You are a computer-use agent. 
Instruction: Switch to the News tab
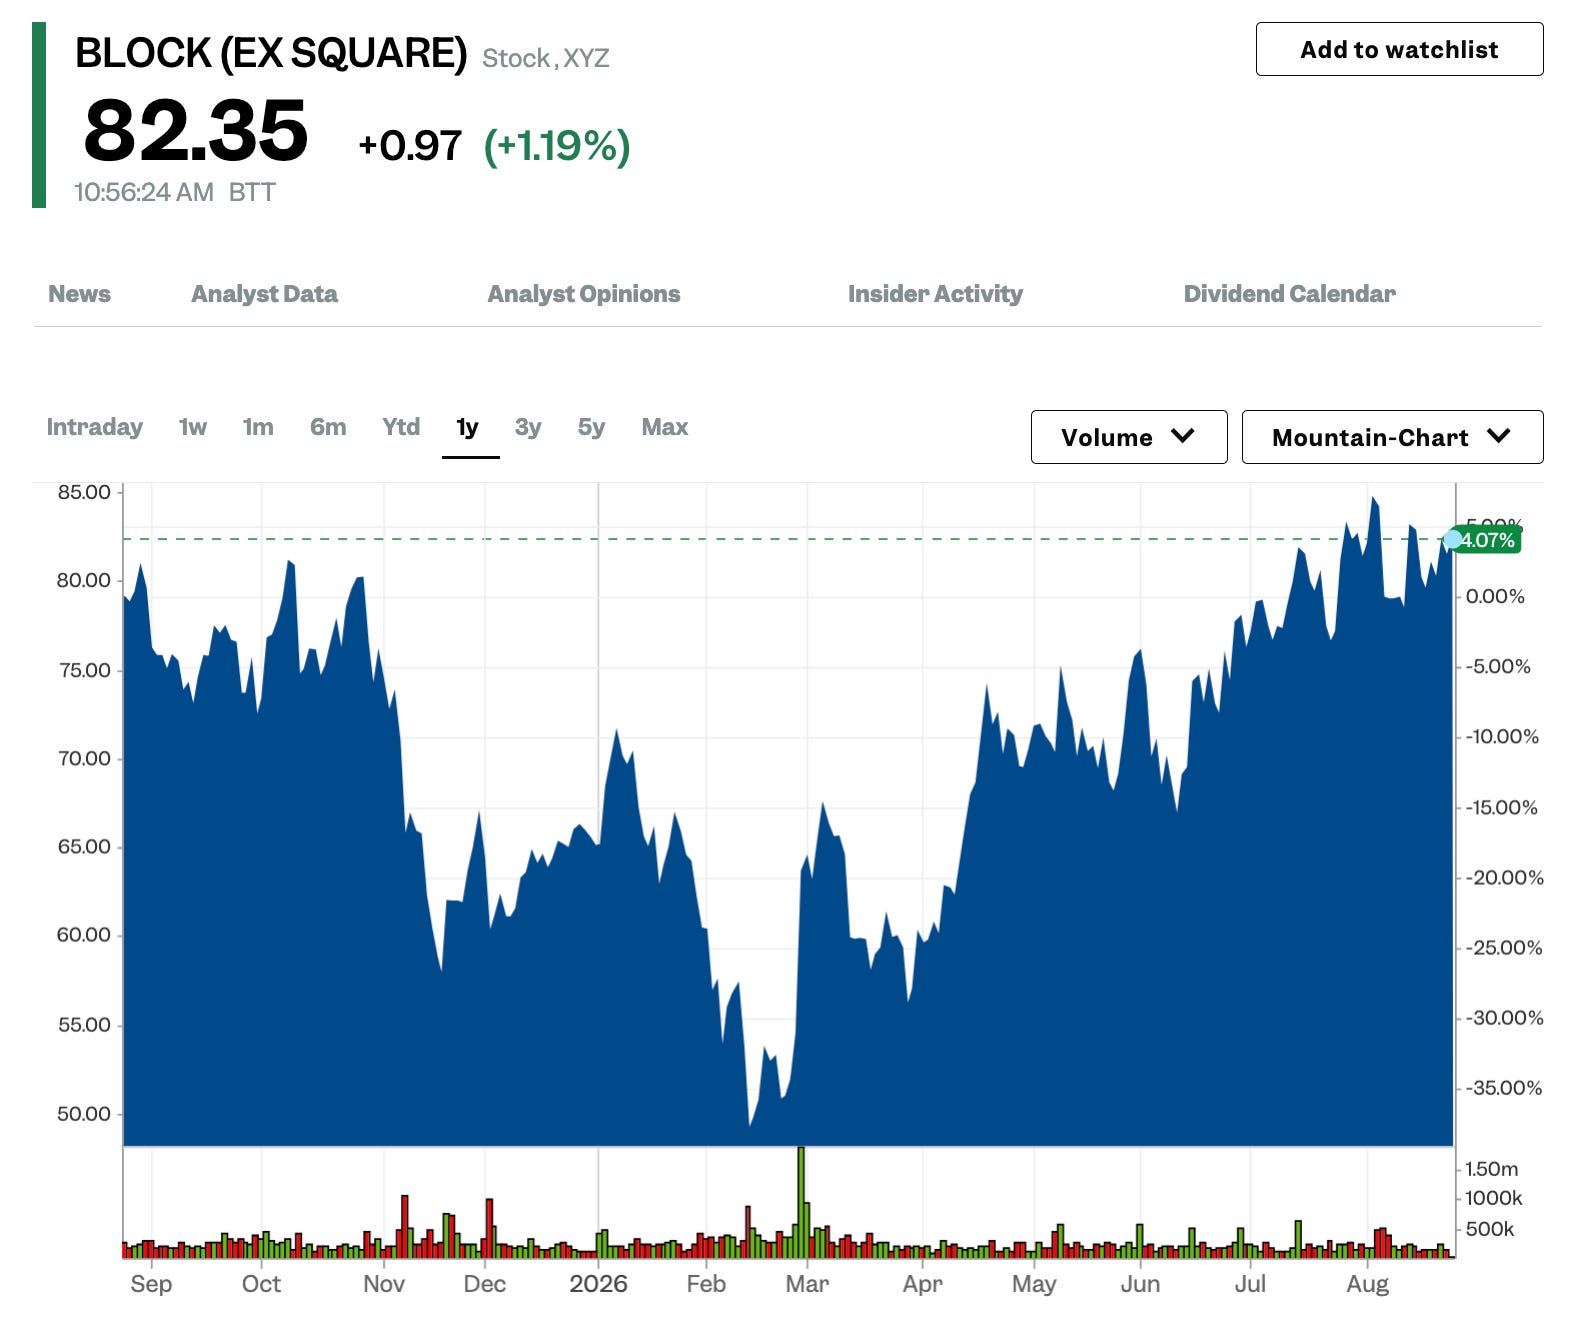click(79, 294)
